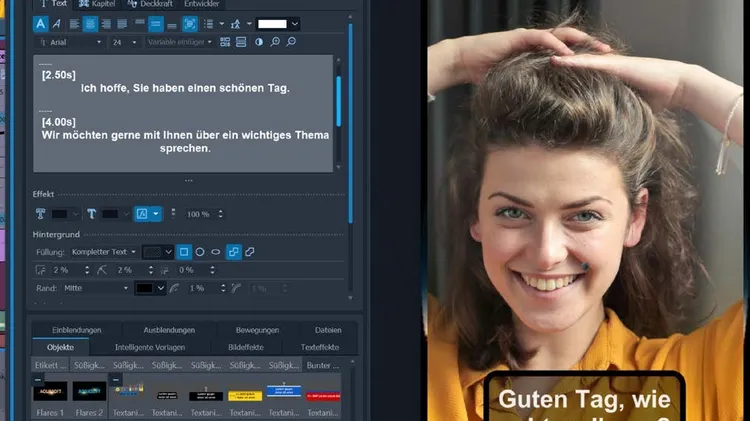Open the Arial font dropdown
This screenshot has width=750, height=421.
69,42
